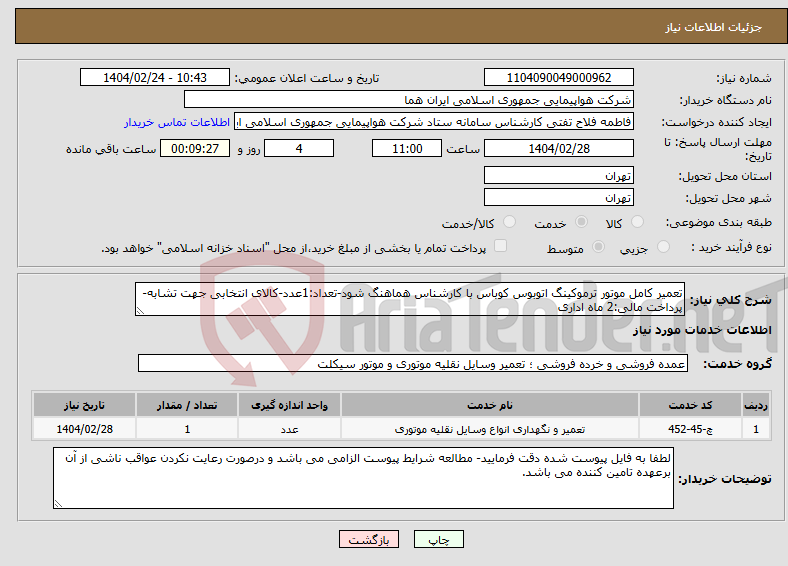The width and height of the screenshot is (788, 566).
Task: Click the چاپ print button
Action: (x=439, y=539)
